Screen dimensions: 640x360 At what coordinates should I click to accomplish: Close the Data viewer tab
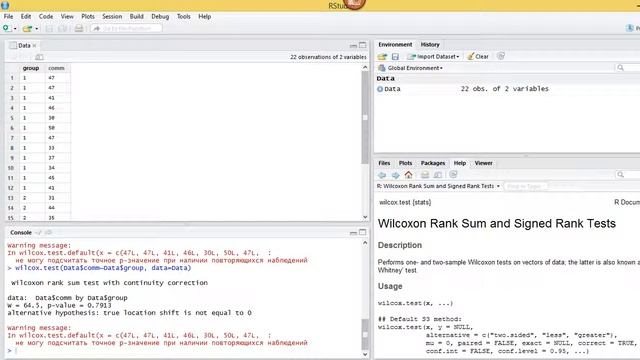coord(35,46)
